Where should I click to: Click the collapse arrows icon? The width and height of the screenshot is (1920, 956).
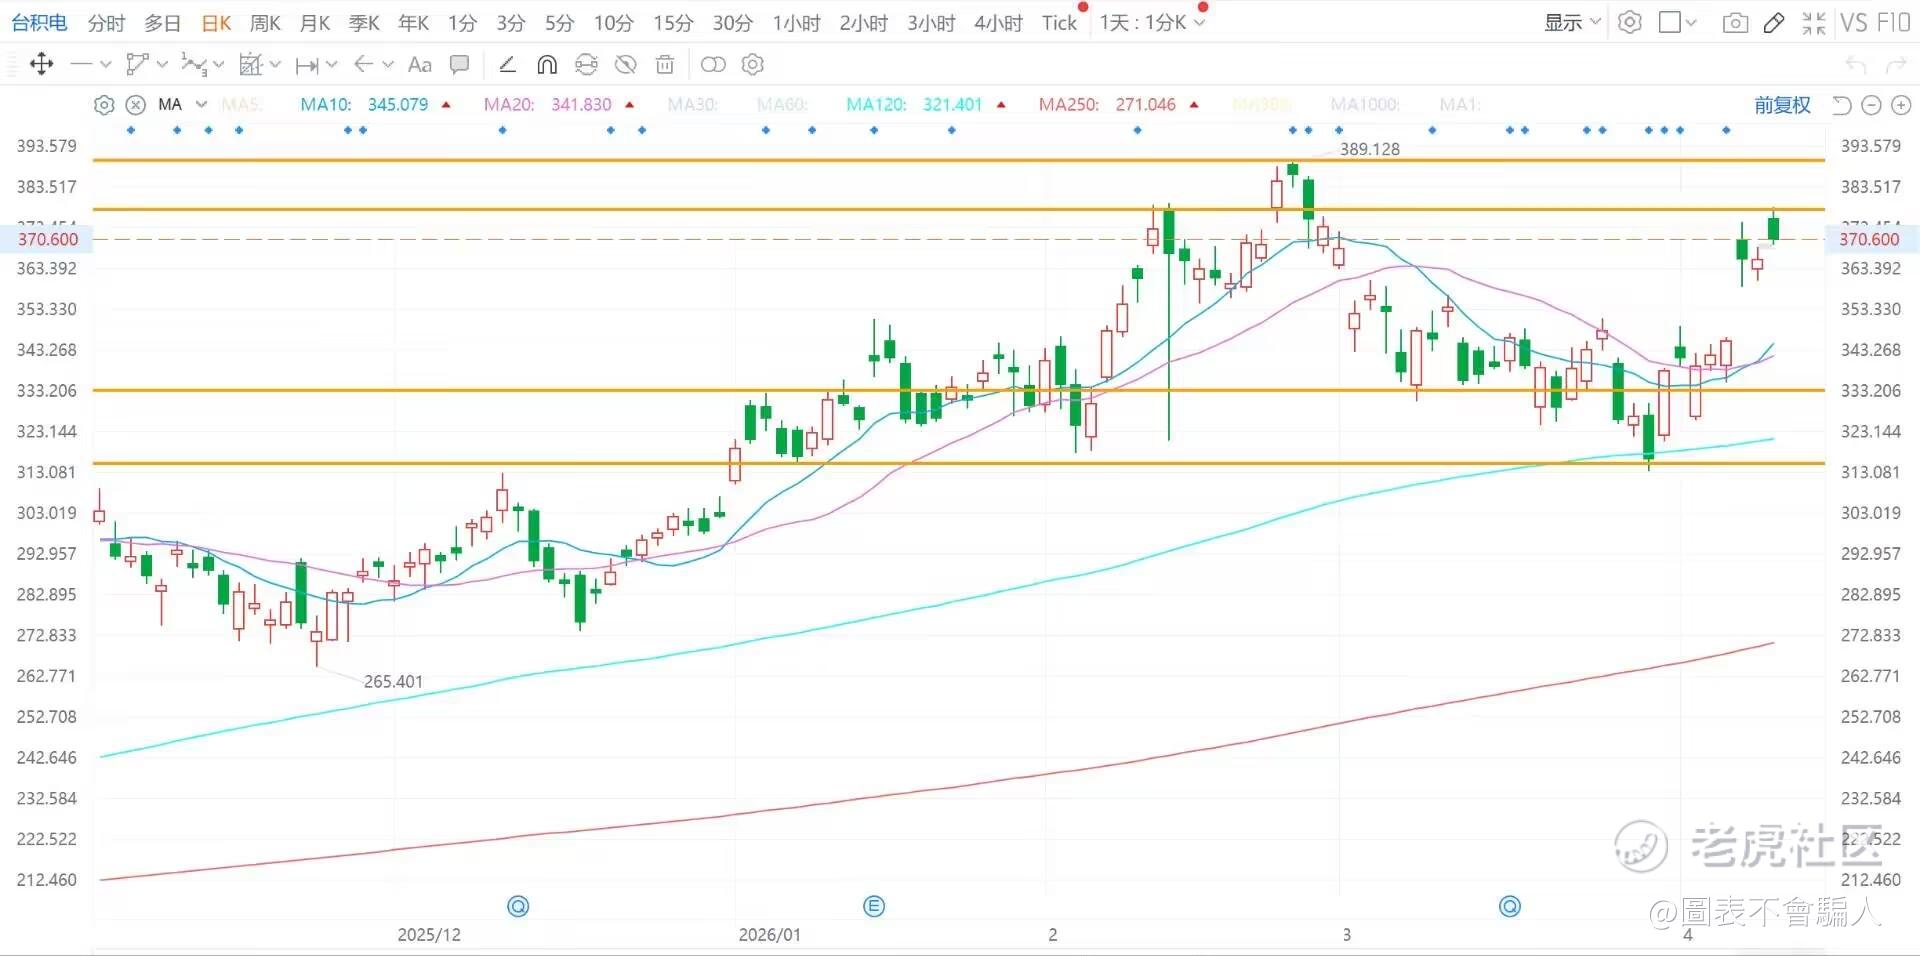[1814, 23]
